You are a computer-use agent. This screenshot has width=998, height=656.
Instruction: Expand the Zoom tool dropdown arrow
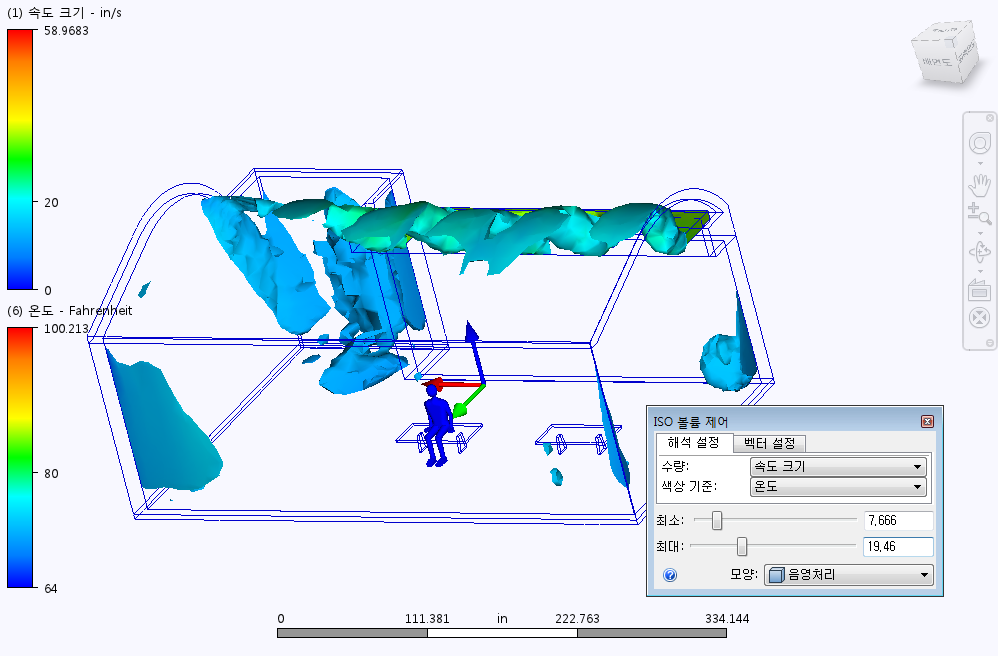pos(980,233)
